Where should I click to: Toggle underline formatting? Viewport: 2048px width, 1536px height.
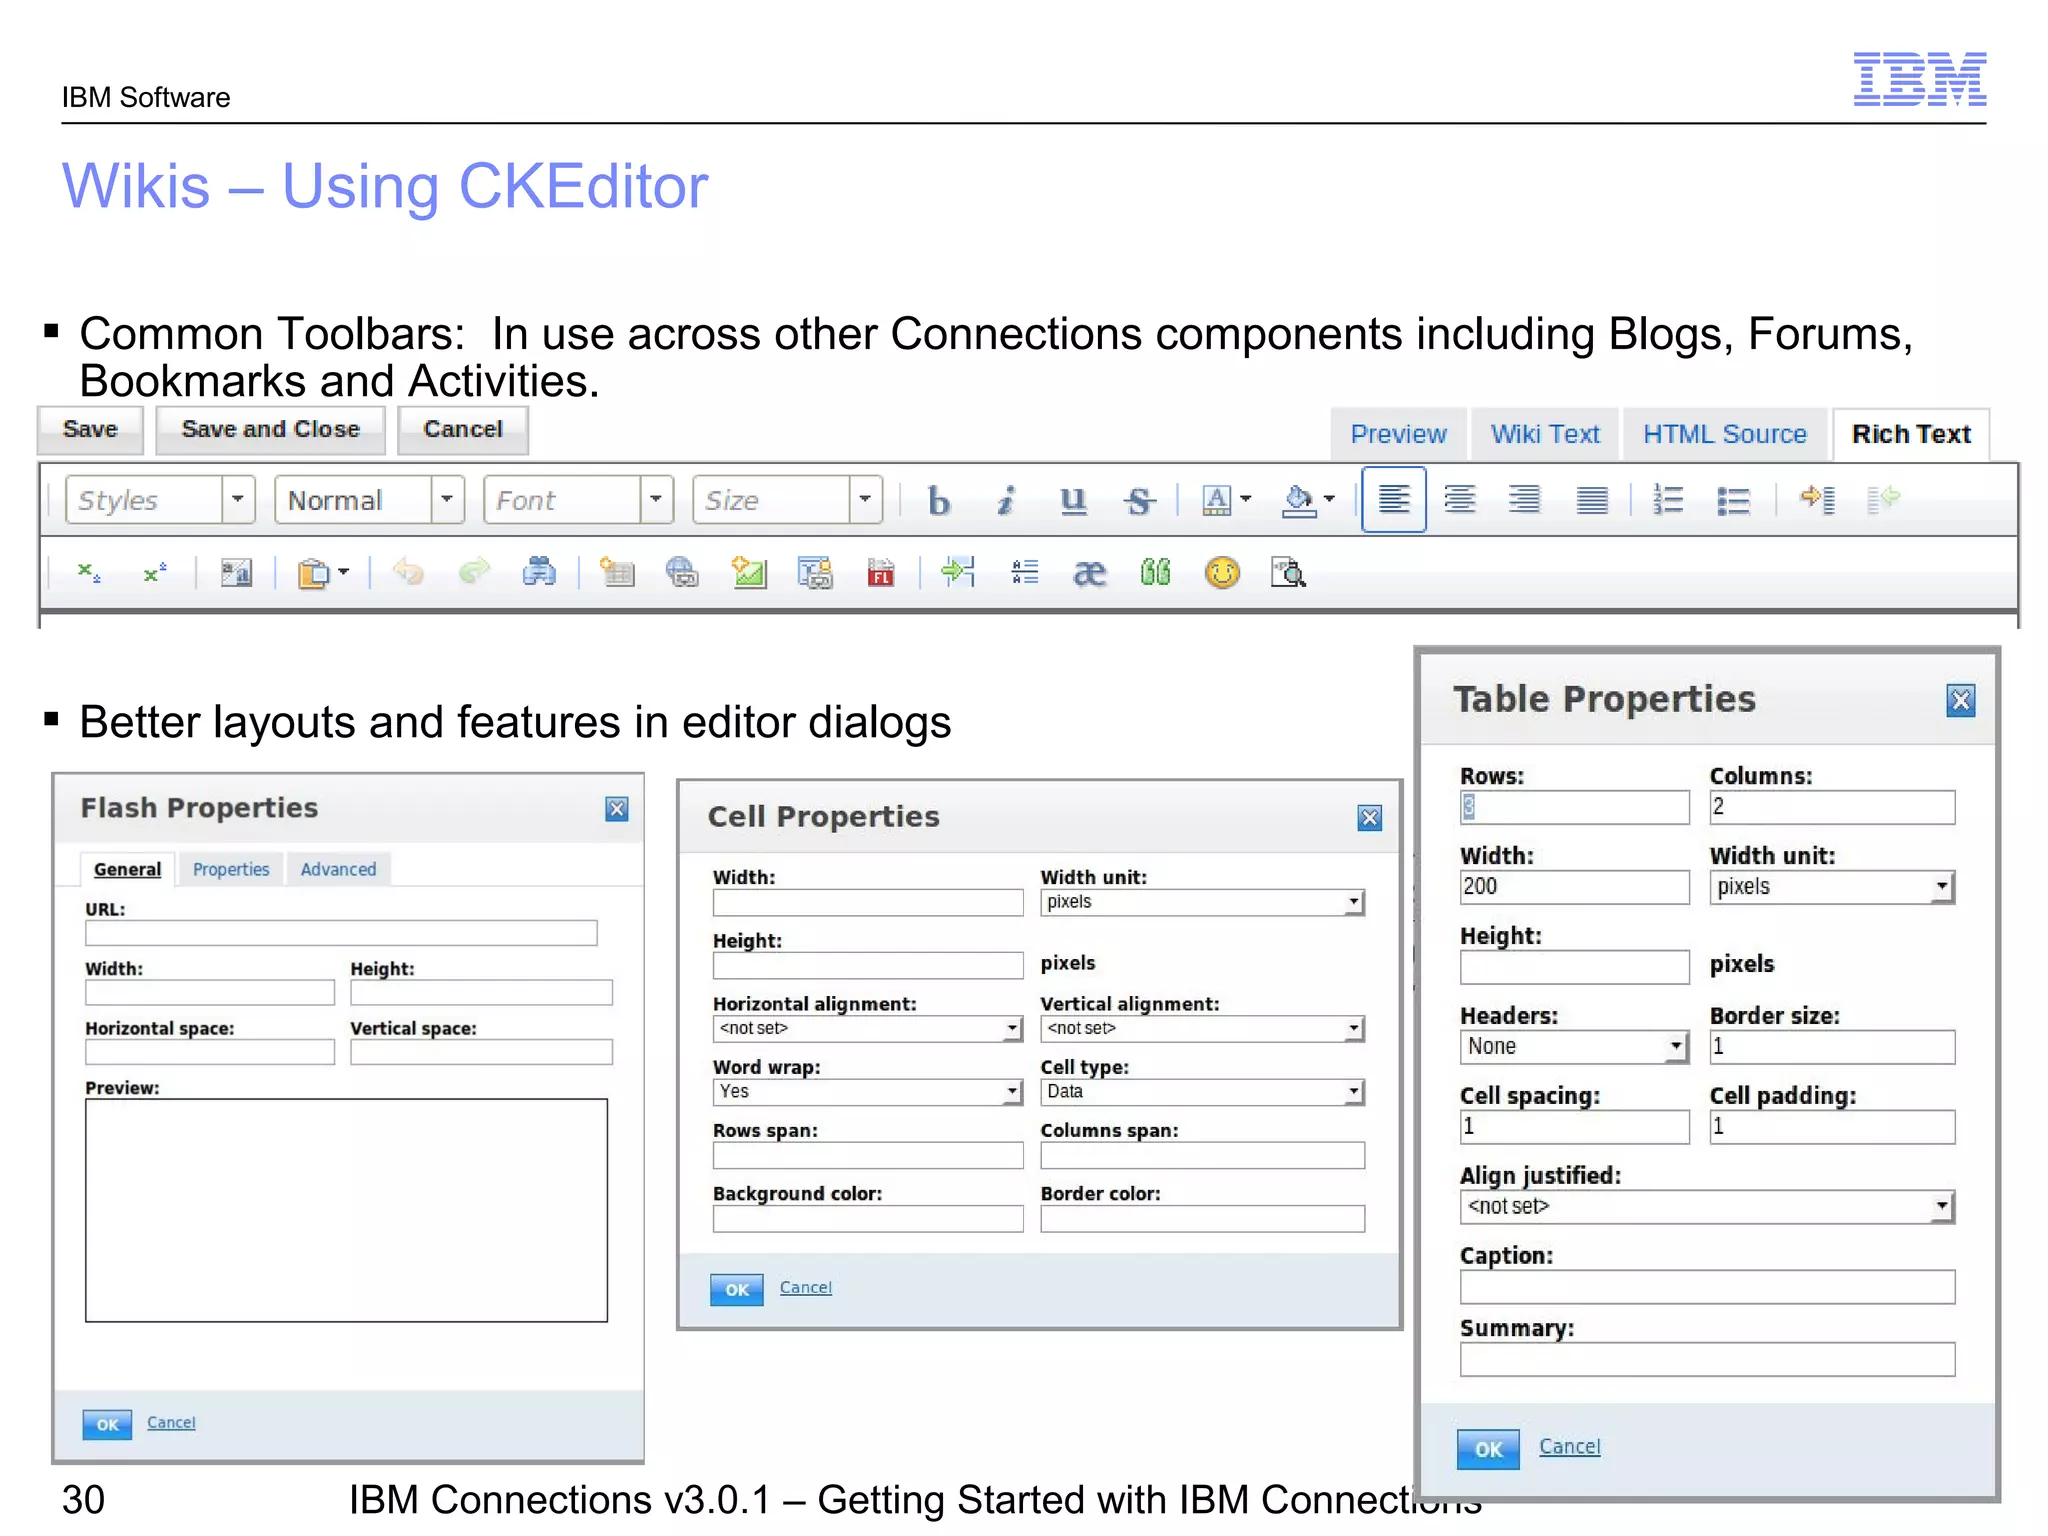pyautogui.click(x=1073, y=500)
